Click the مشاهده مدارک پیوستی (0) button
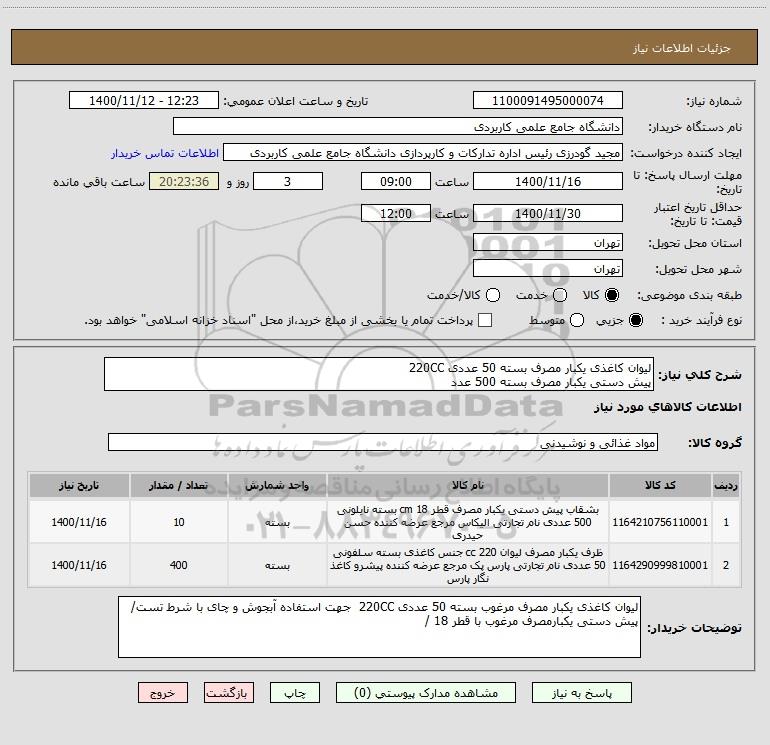 click(426, 692)
